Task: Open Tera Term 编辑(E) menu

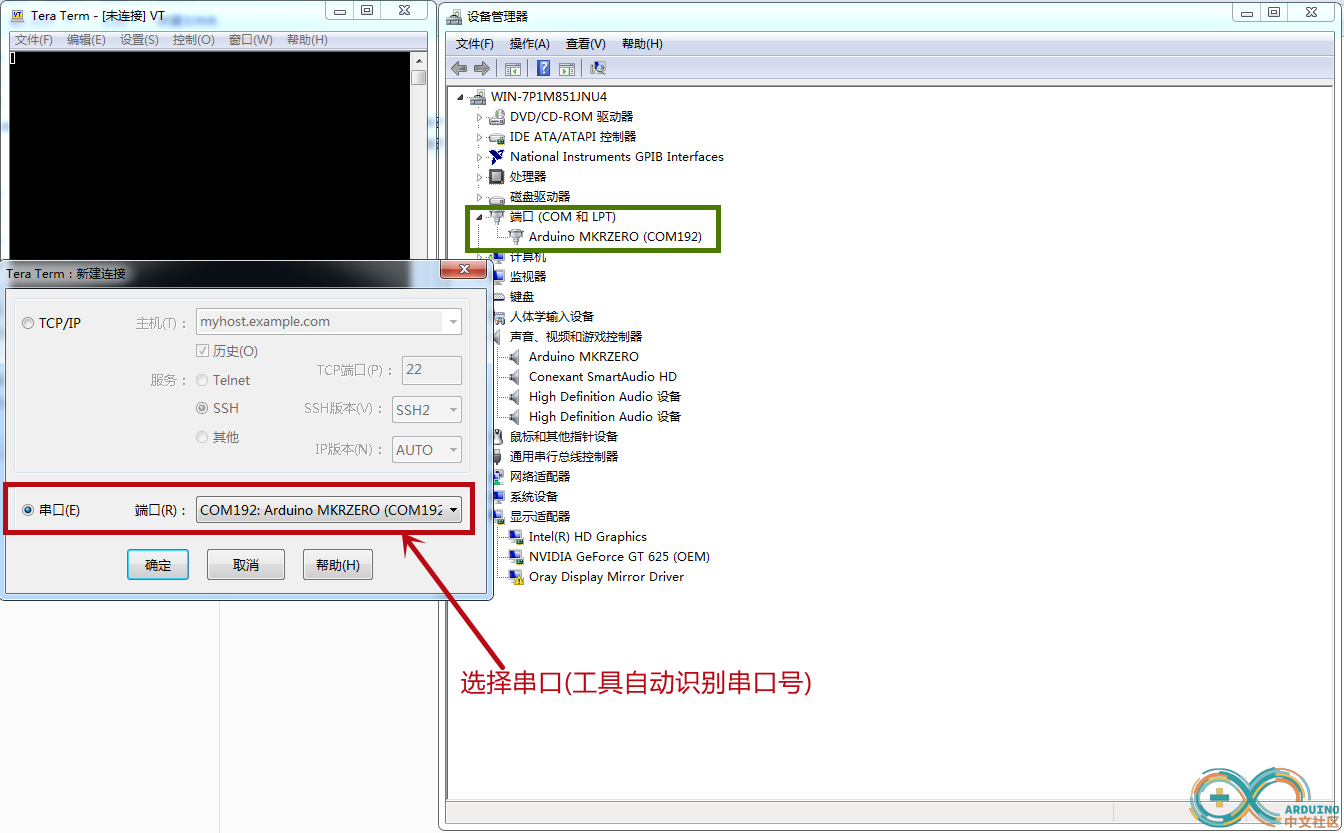Action: click(86, 40)
